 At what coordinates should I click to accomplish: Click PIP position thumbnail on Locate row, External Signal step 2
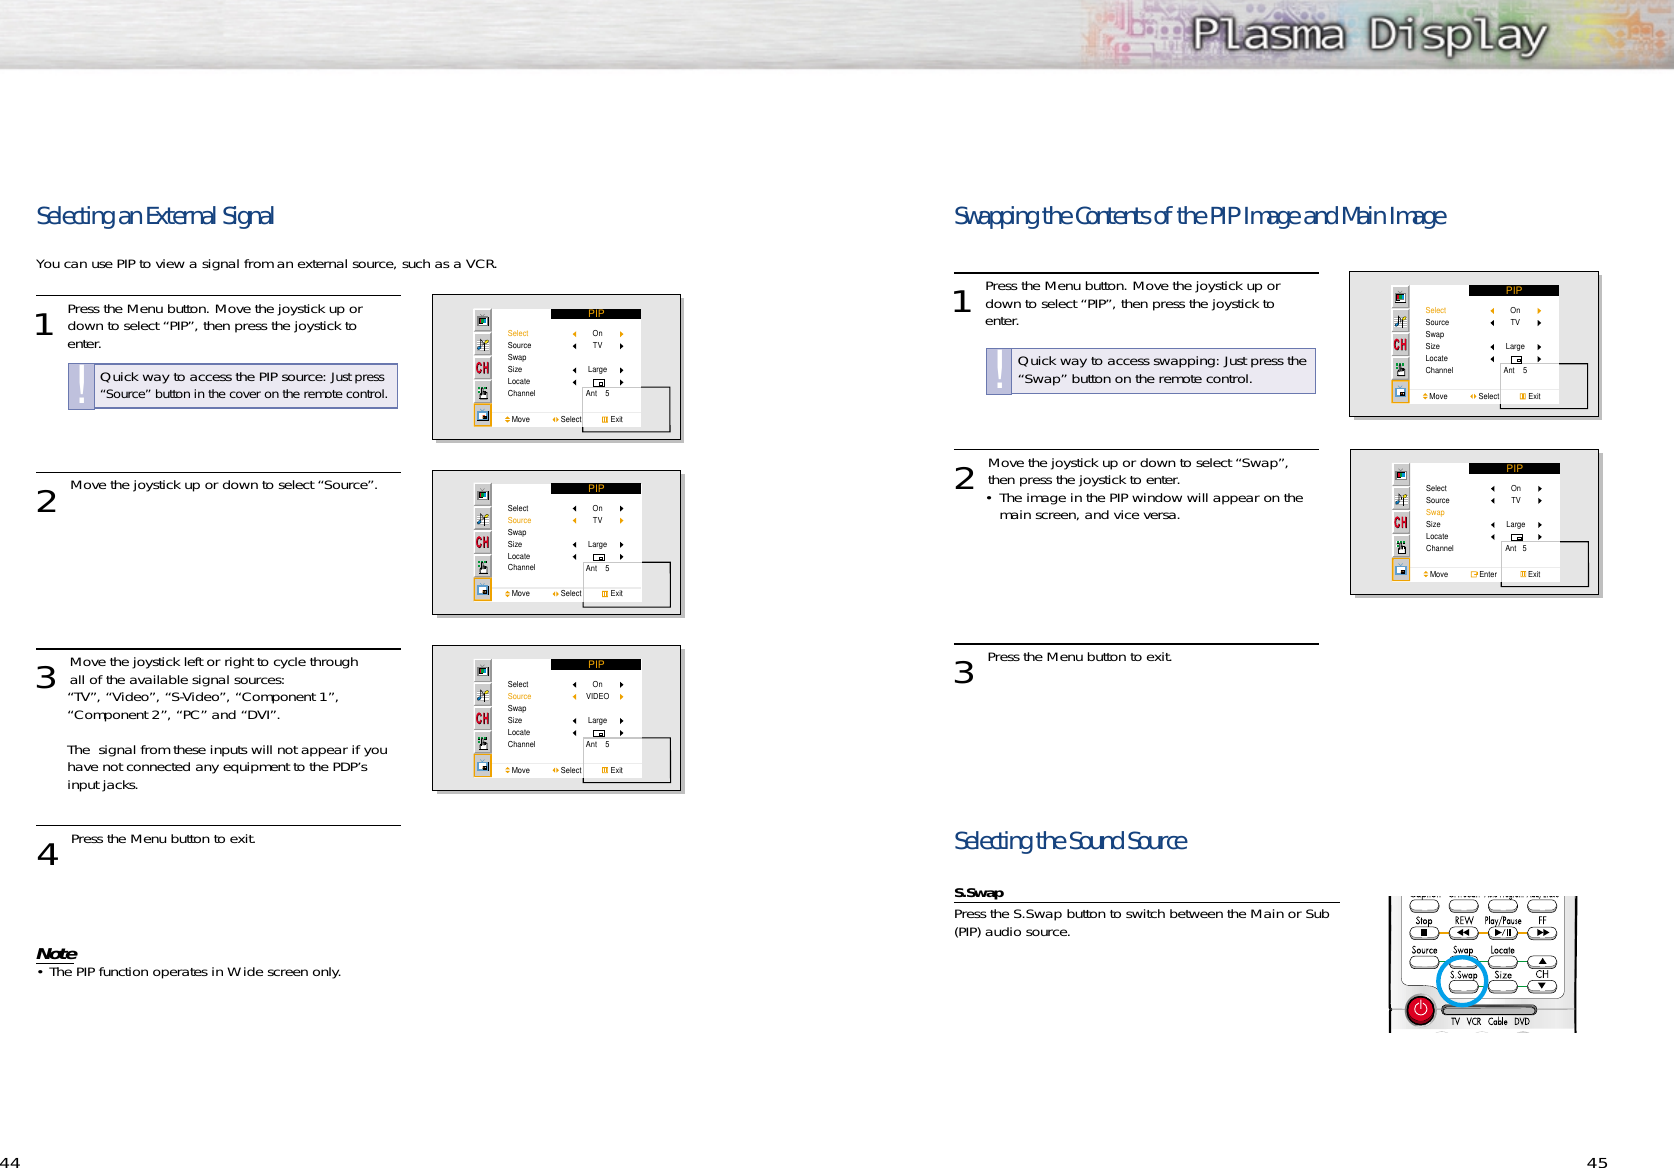coord(598,557)
